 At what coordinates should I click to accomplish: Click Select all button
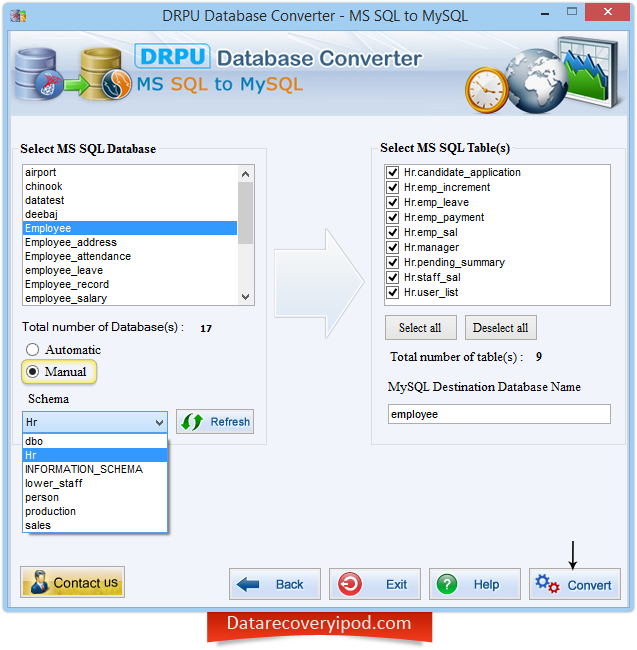[421, 328]
